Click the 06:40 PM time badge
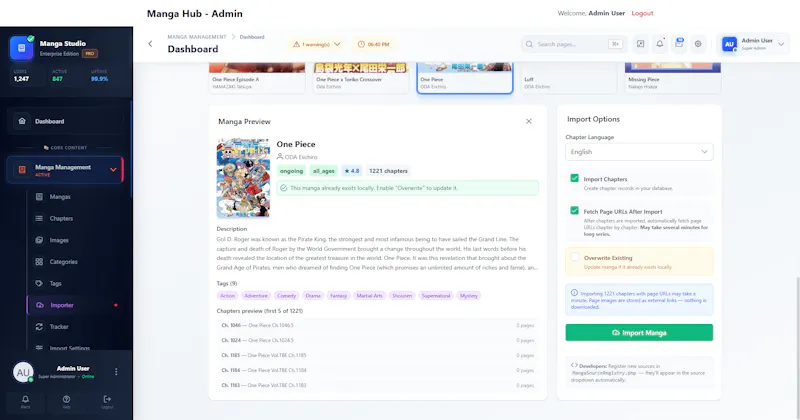The image size is (800, 420). [x=373, y=44]
